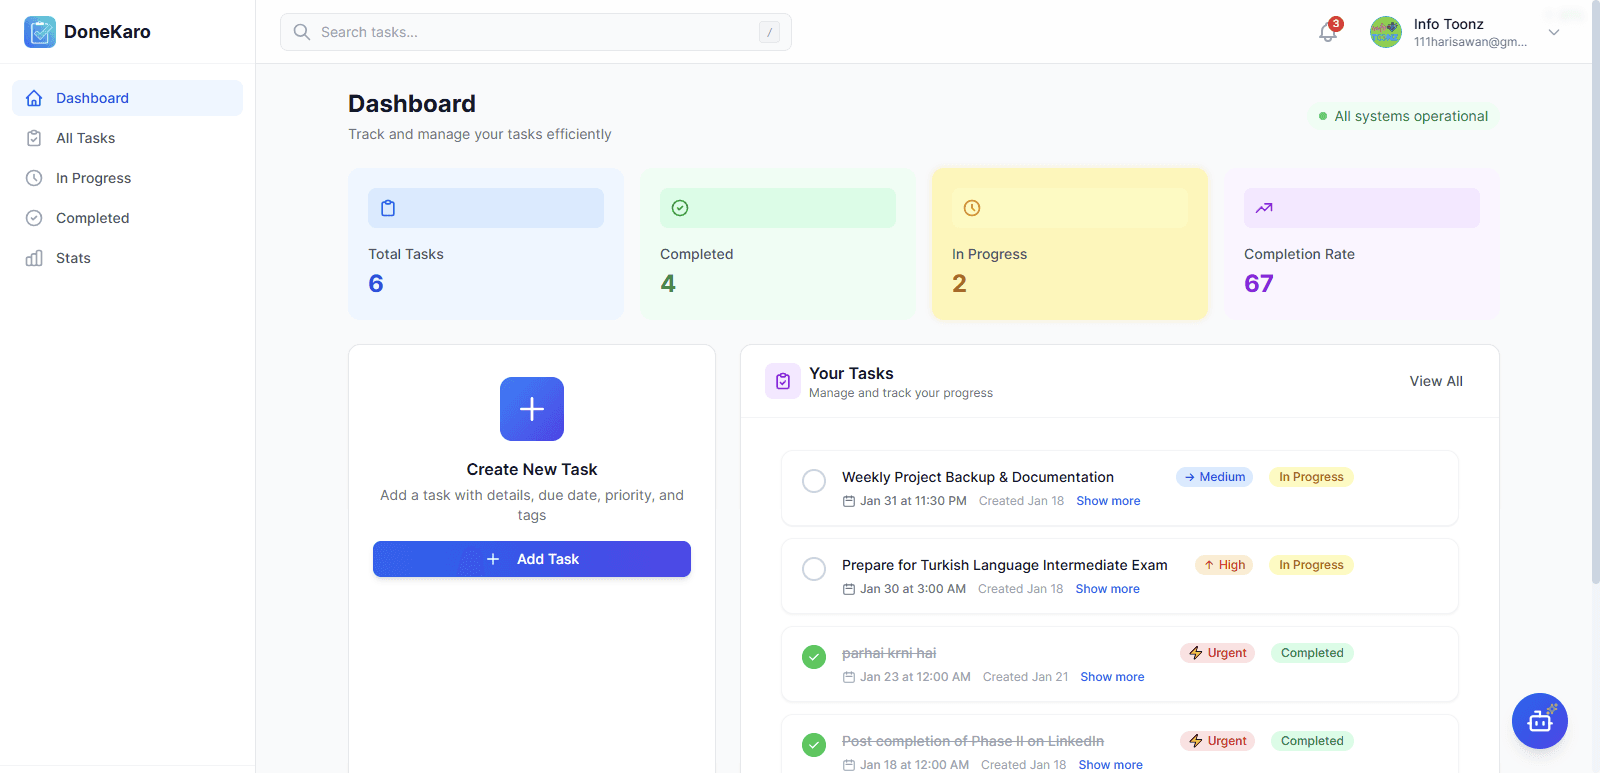Open All Tasks in the sidebar

(x=127, y=138)
